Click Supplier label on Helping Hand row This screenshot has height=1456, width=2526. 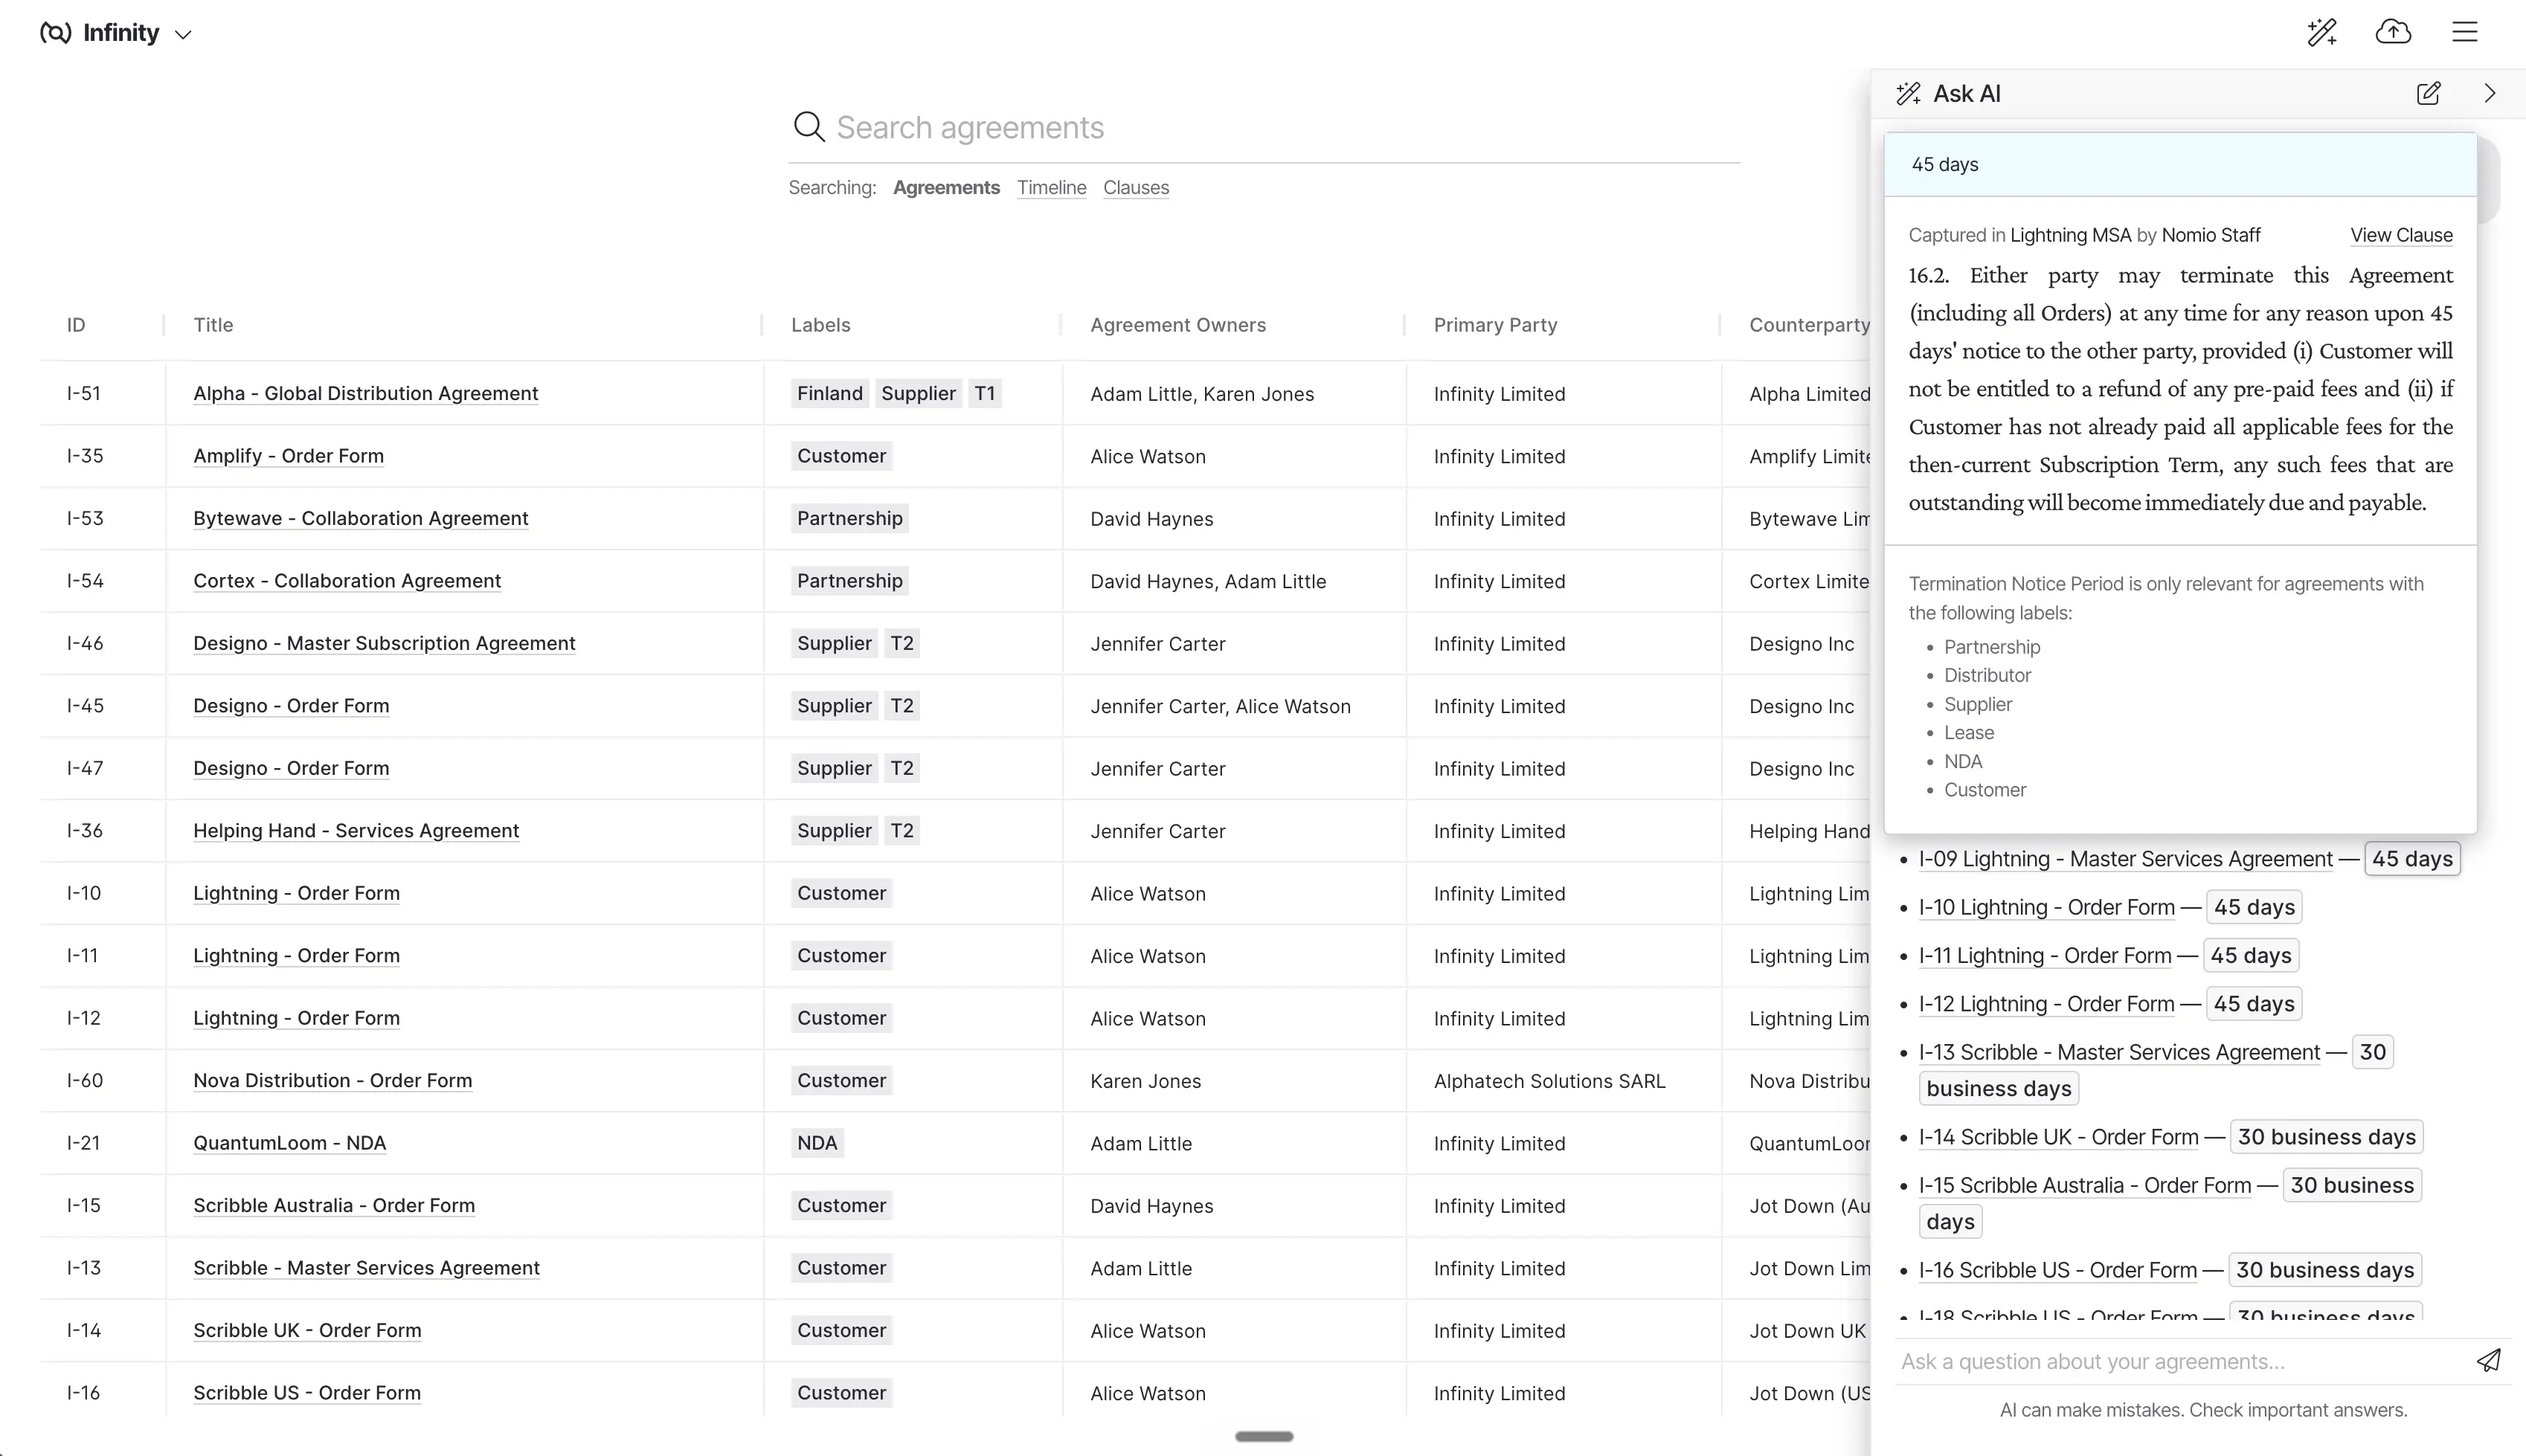point(834,830)
